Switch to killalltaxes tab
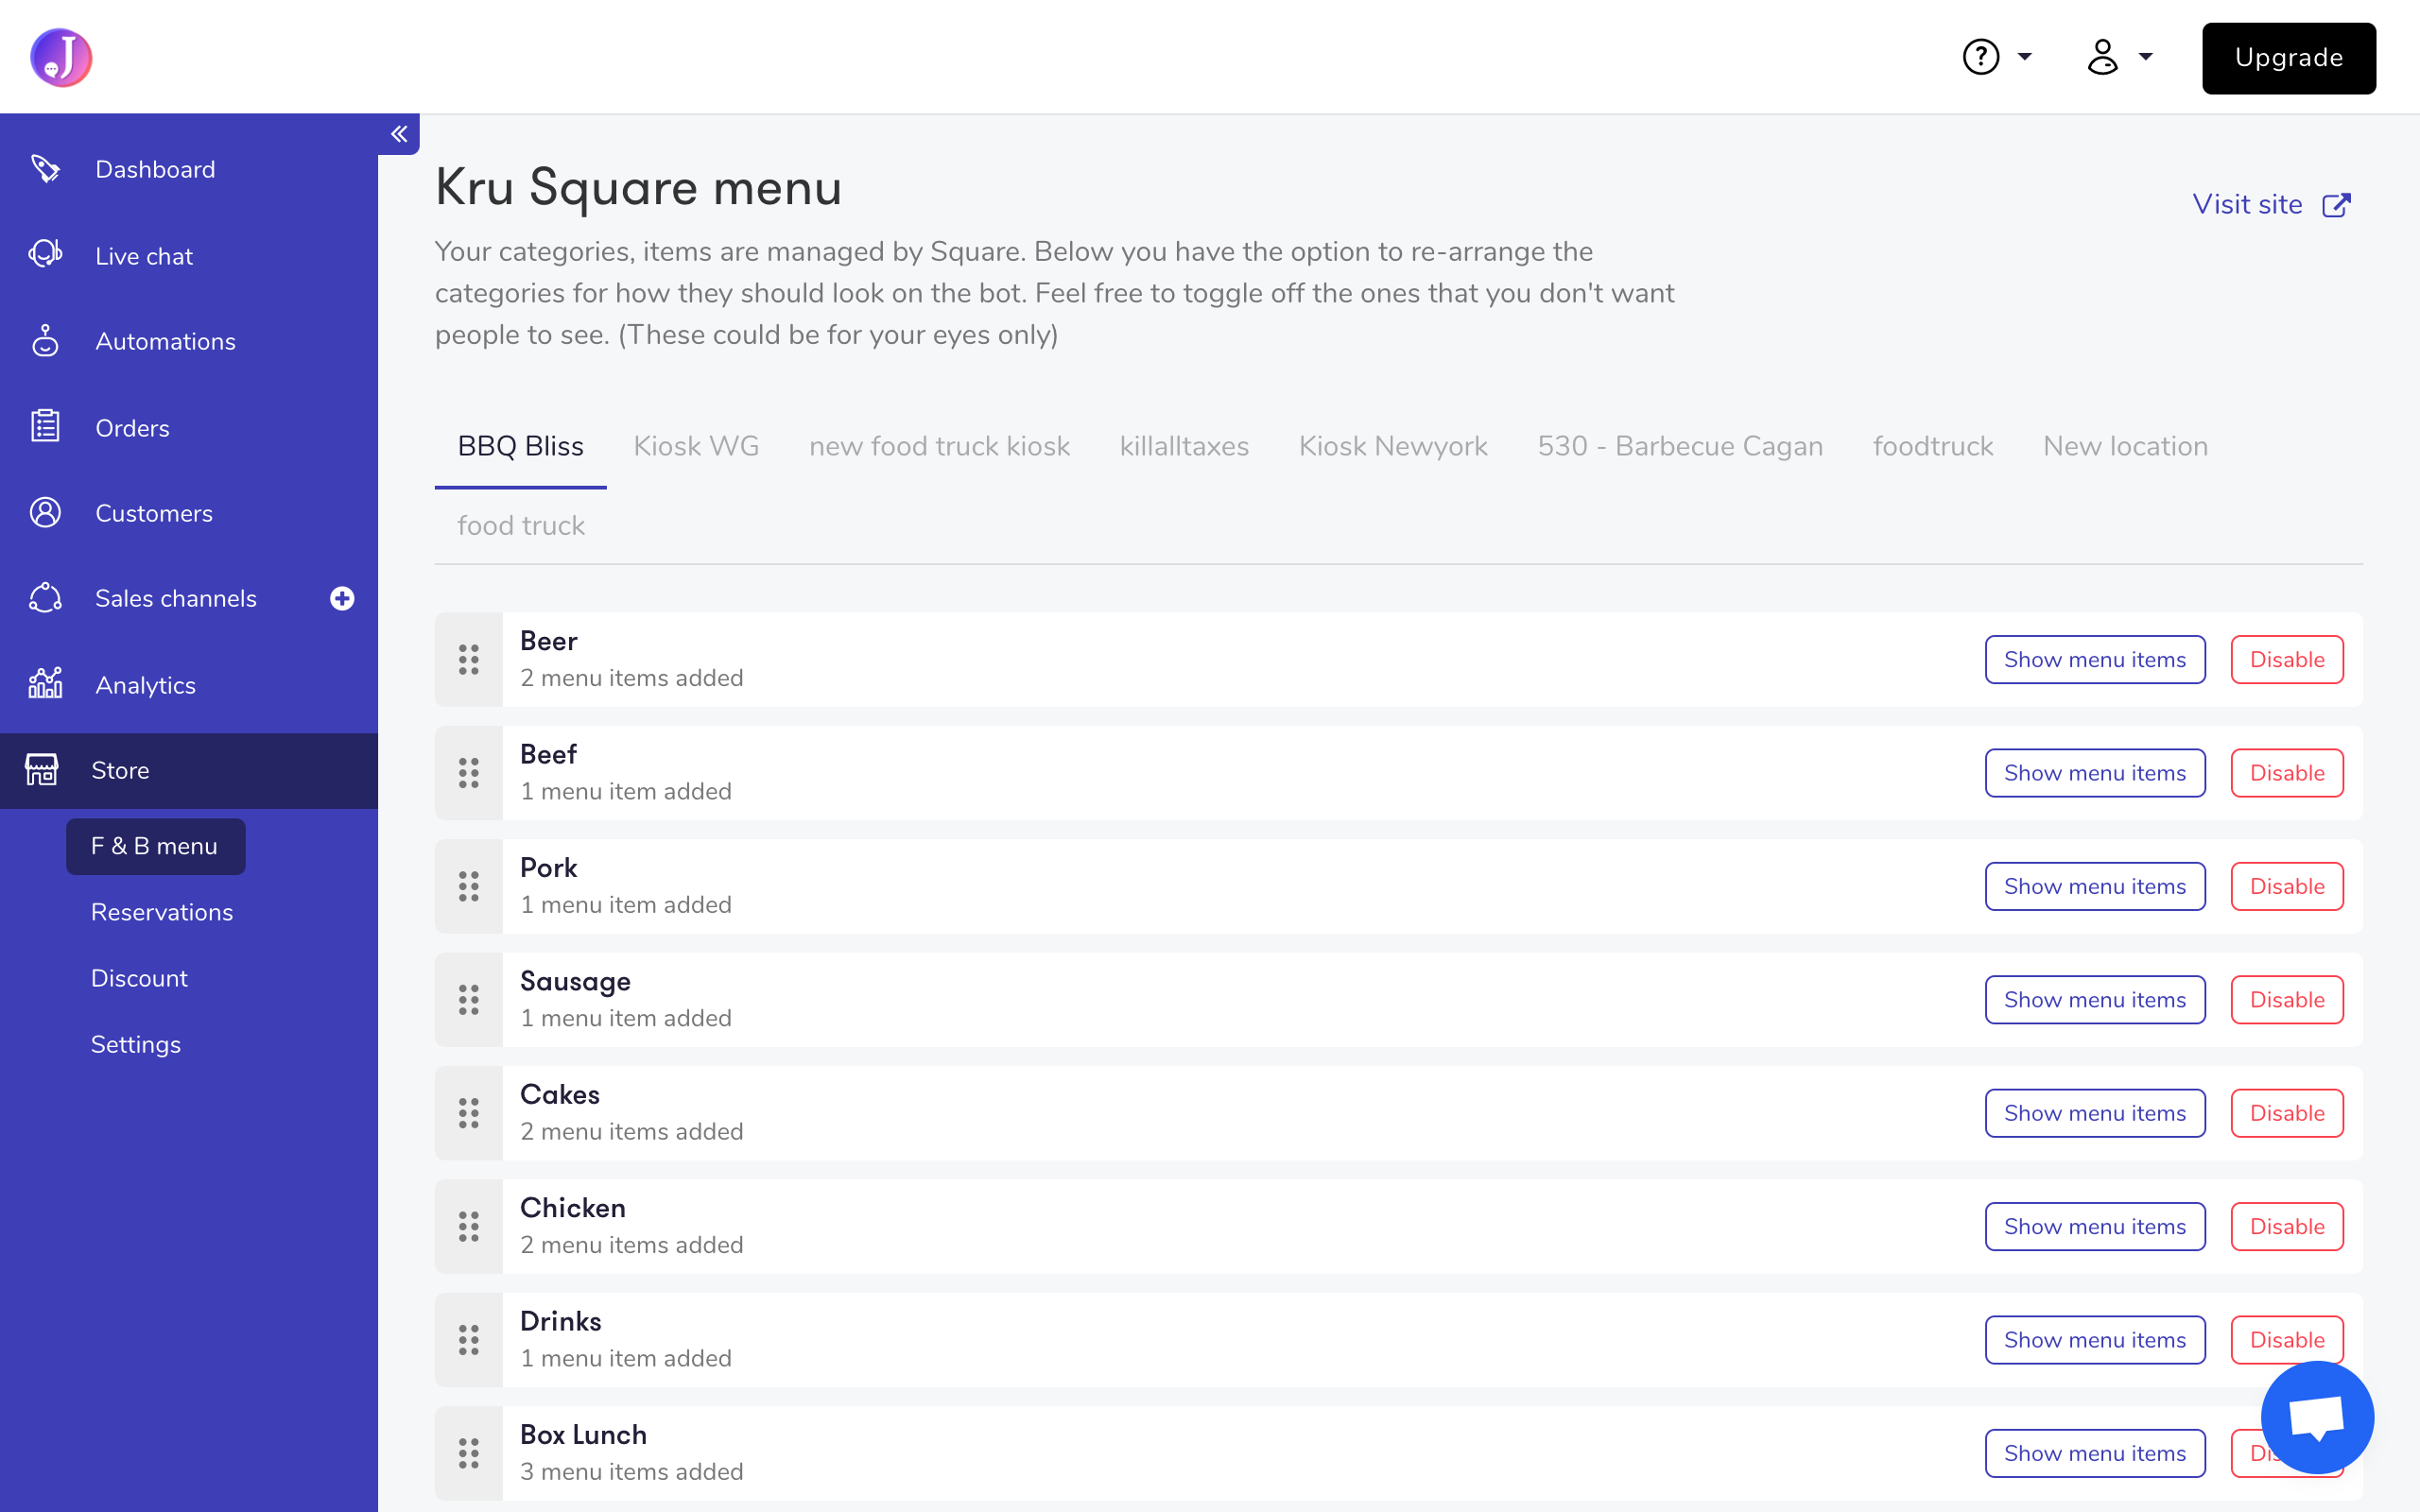The height and width of the screenshot is (1512, 2420). 1184,446
